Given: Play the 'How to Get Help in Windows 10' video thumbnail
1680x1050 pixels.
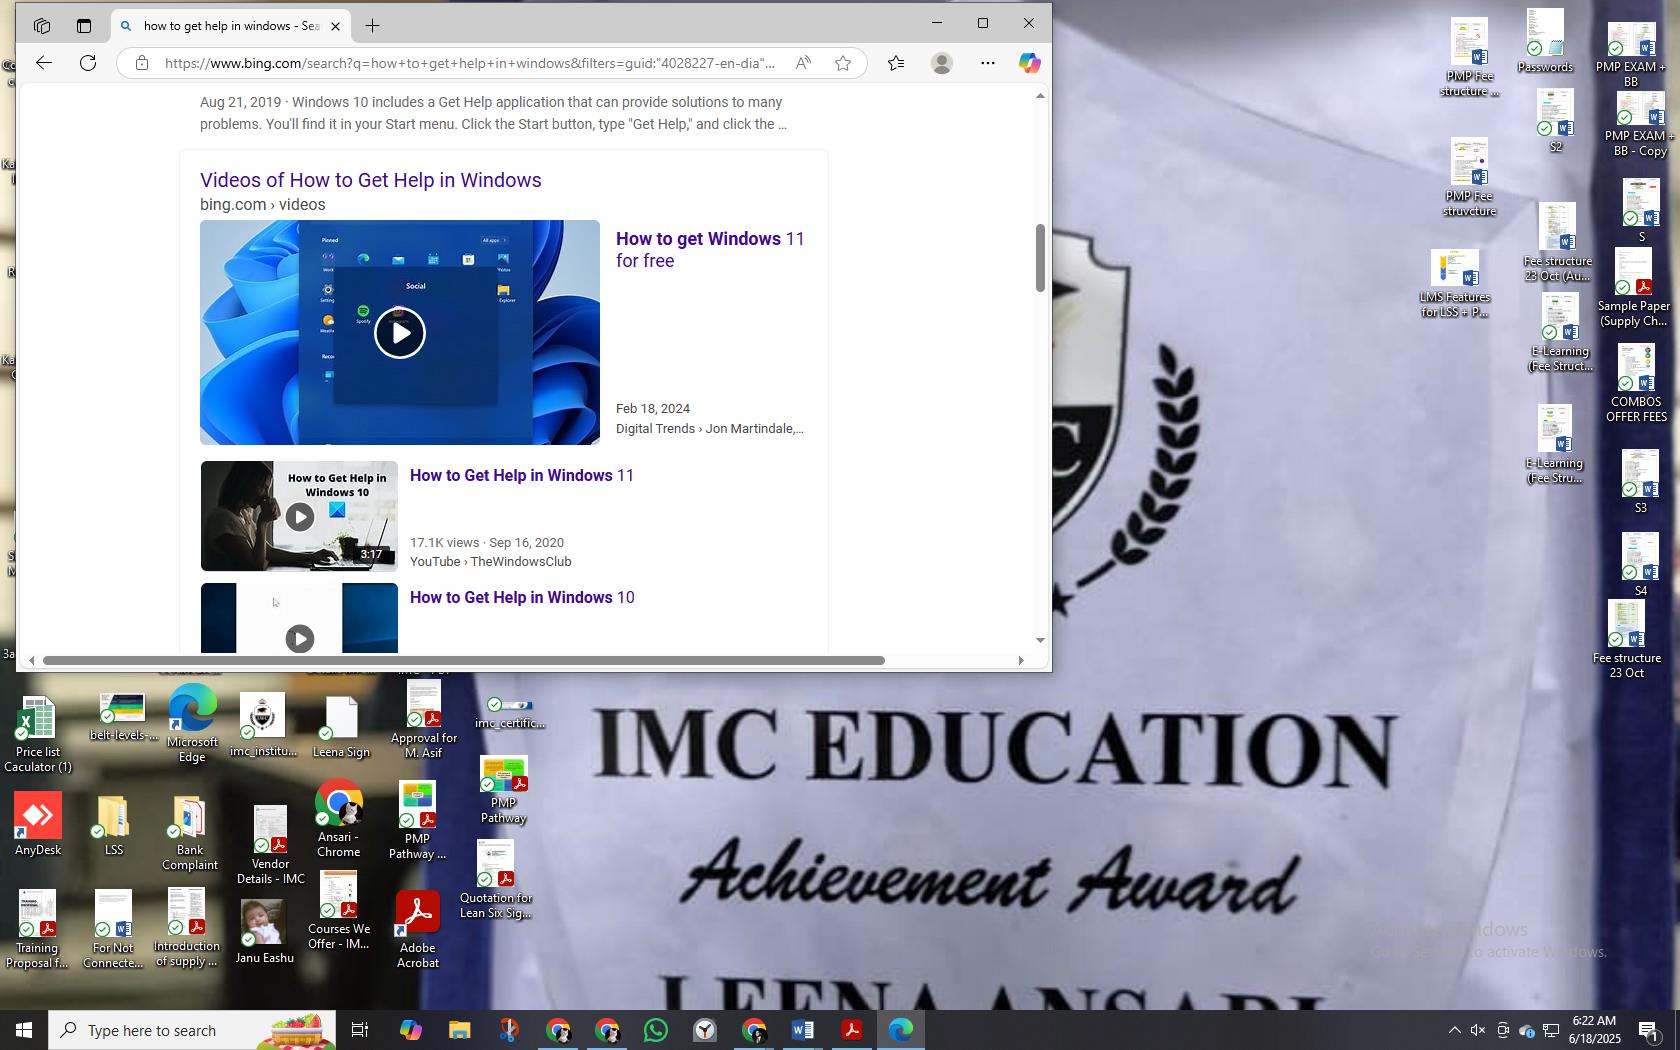Looking at the screenshot, I should point(299,618).
